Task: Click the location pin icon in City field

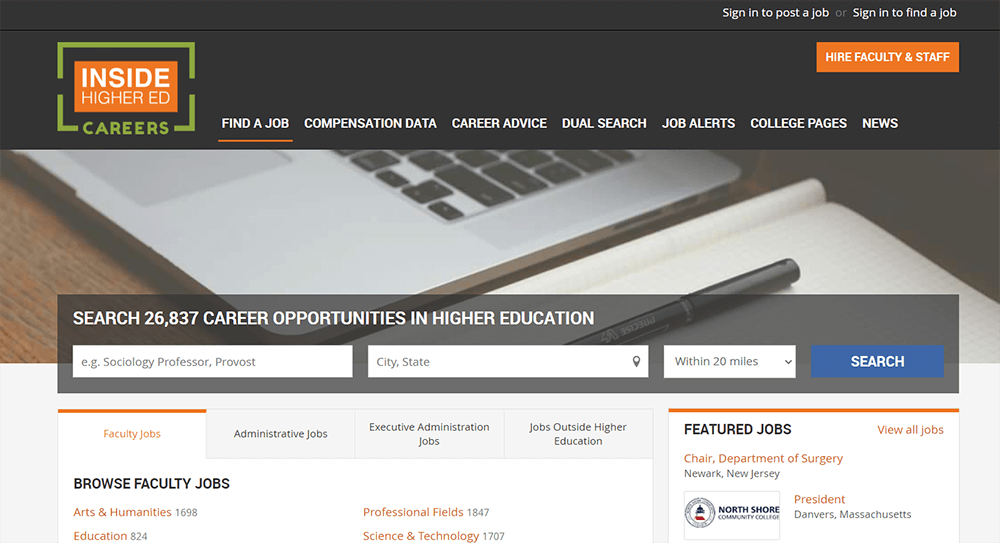Action: point(636,362)
